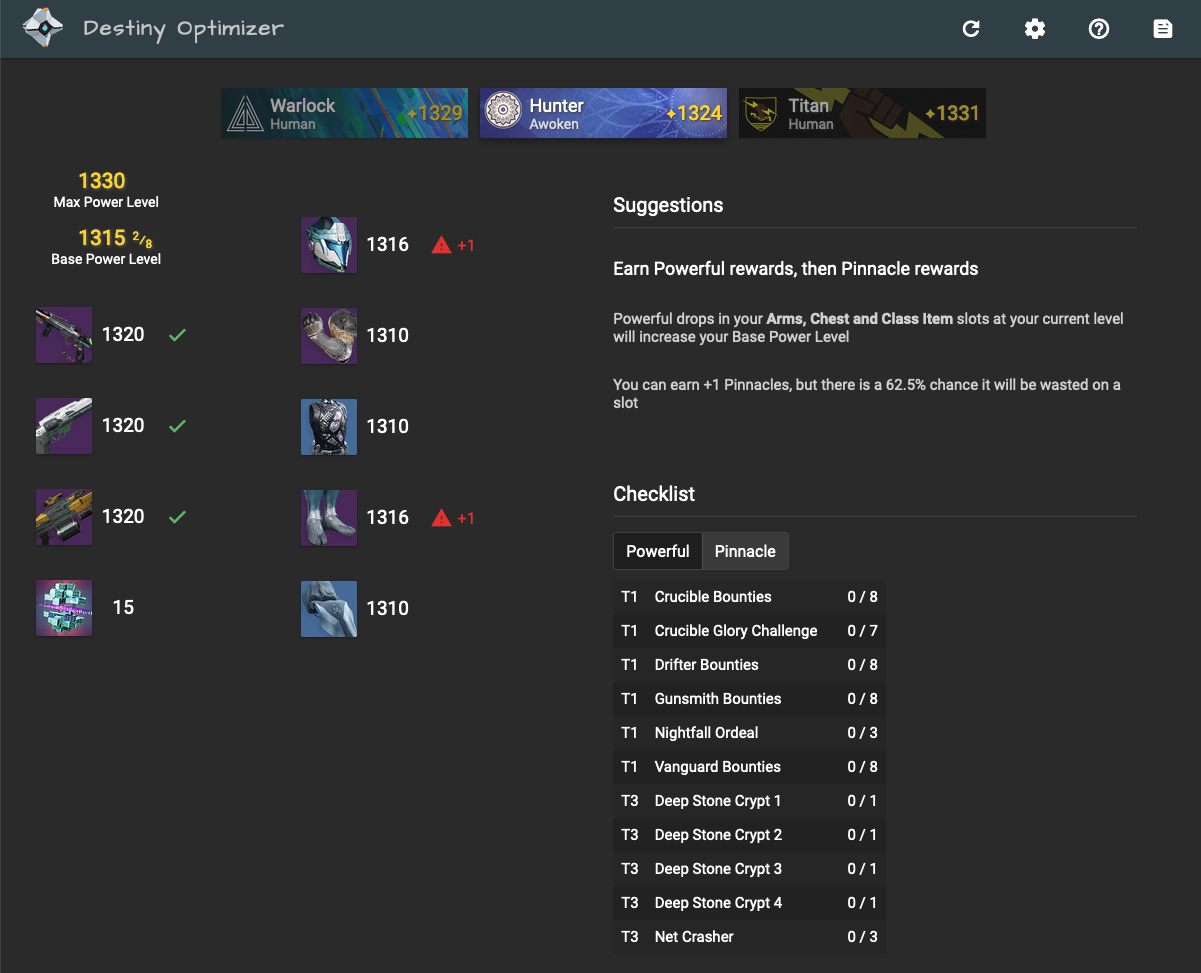The height and width of the screenshot is (973, 1201).
Task: Click the energy weapon hand cannon icon
Action: (64, 426)
